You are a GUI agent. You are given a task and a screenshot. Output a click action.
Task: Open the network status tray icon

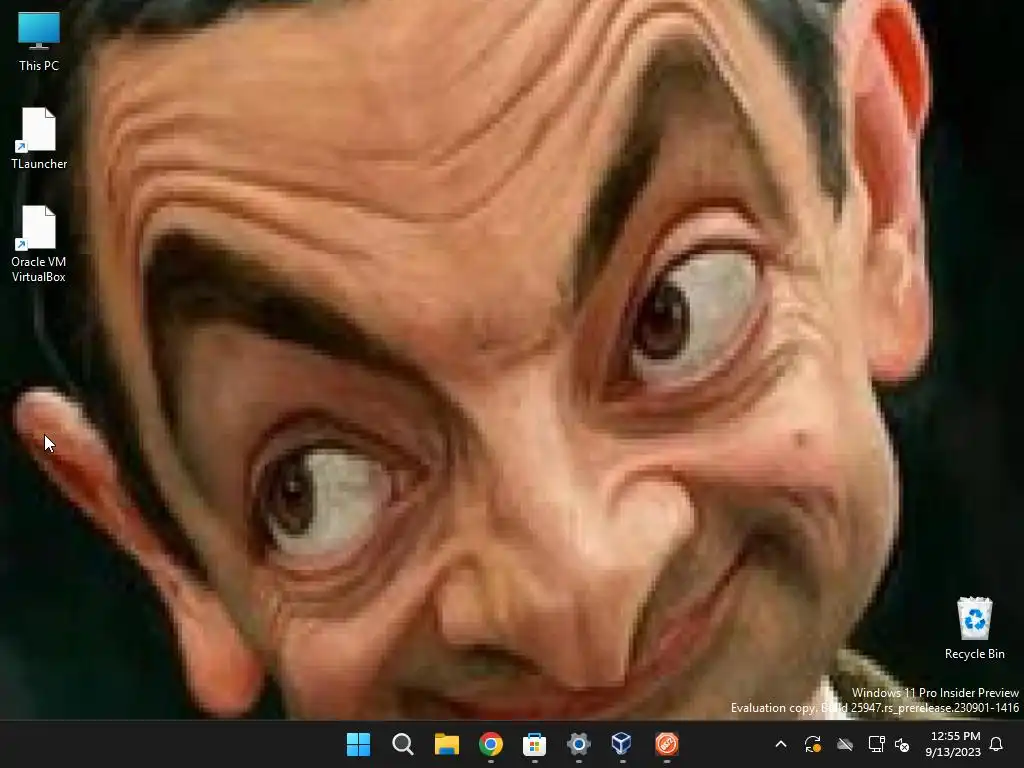point(876,744)
